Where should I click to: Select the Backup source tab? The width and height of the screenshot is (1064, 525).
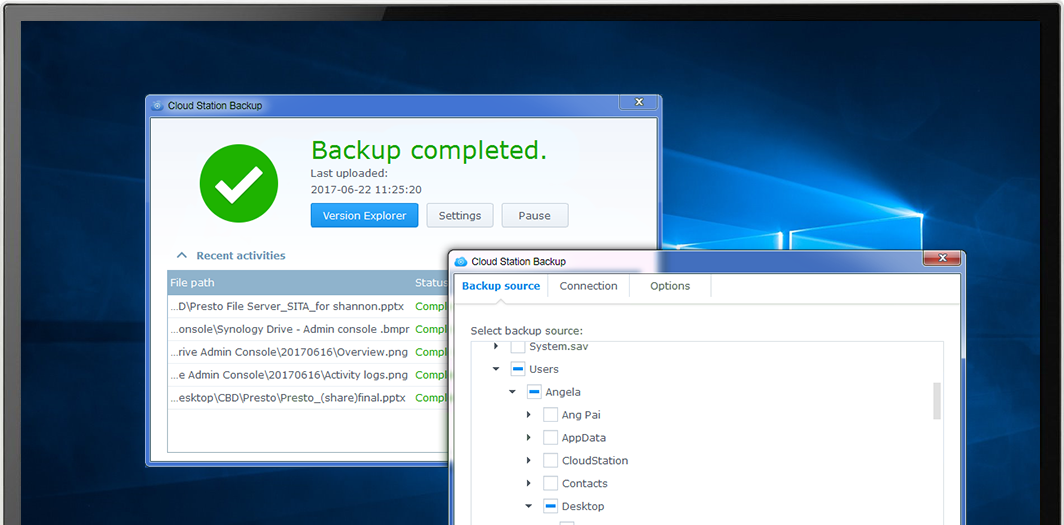(x=501, y=286)
